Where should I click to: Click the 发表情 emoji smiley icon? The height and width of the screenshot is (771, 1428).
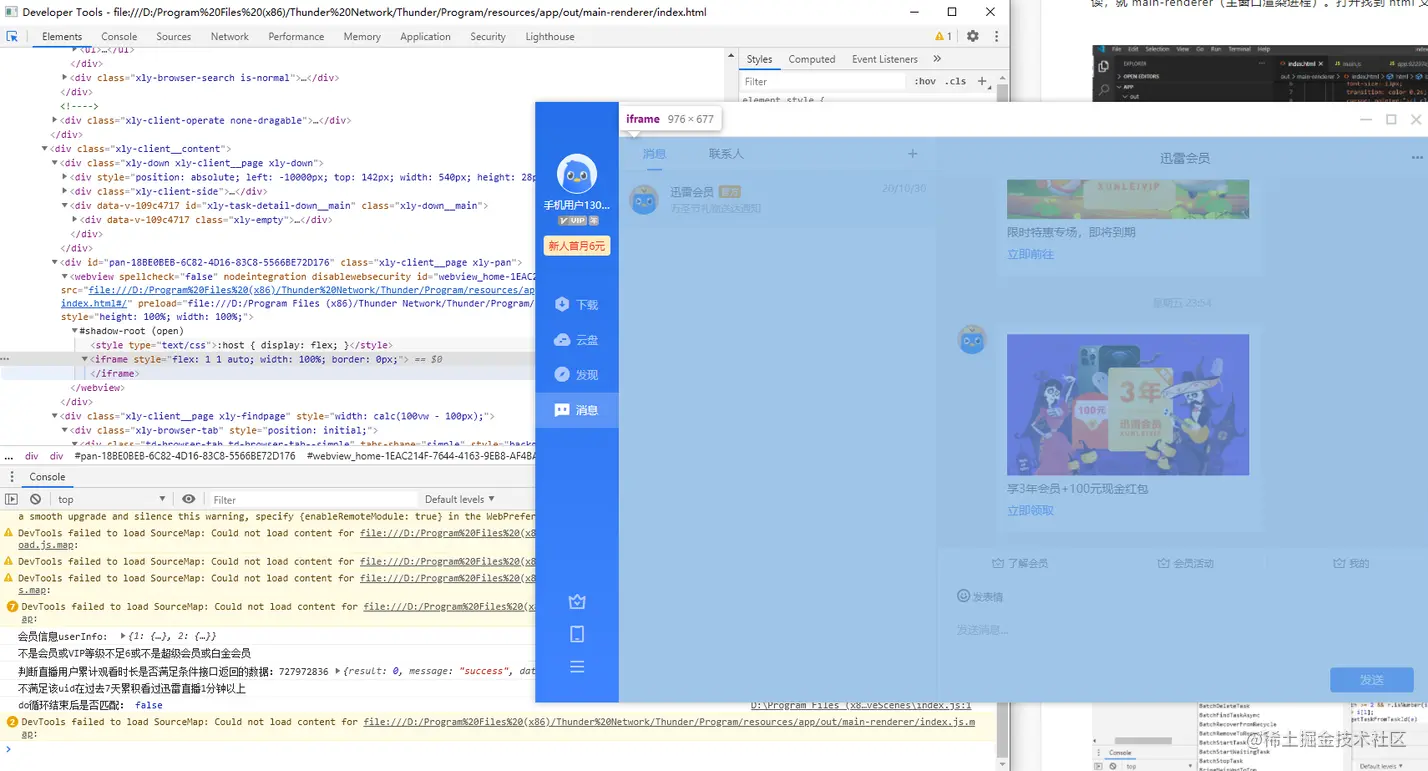tap(963, 596)
